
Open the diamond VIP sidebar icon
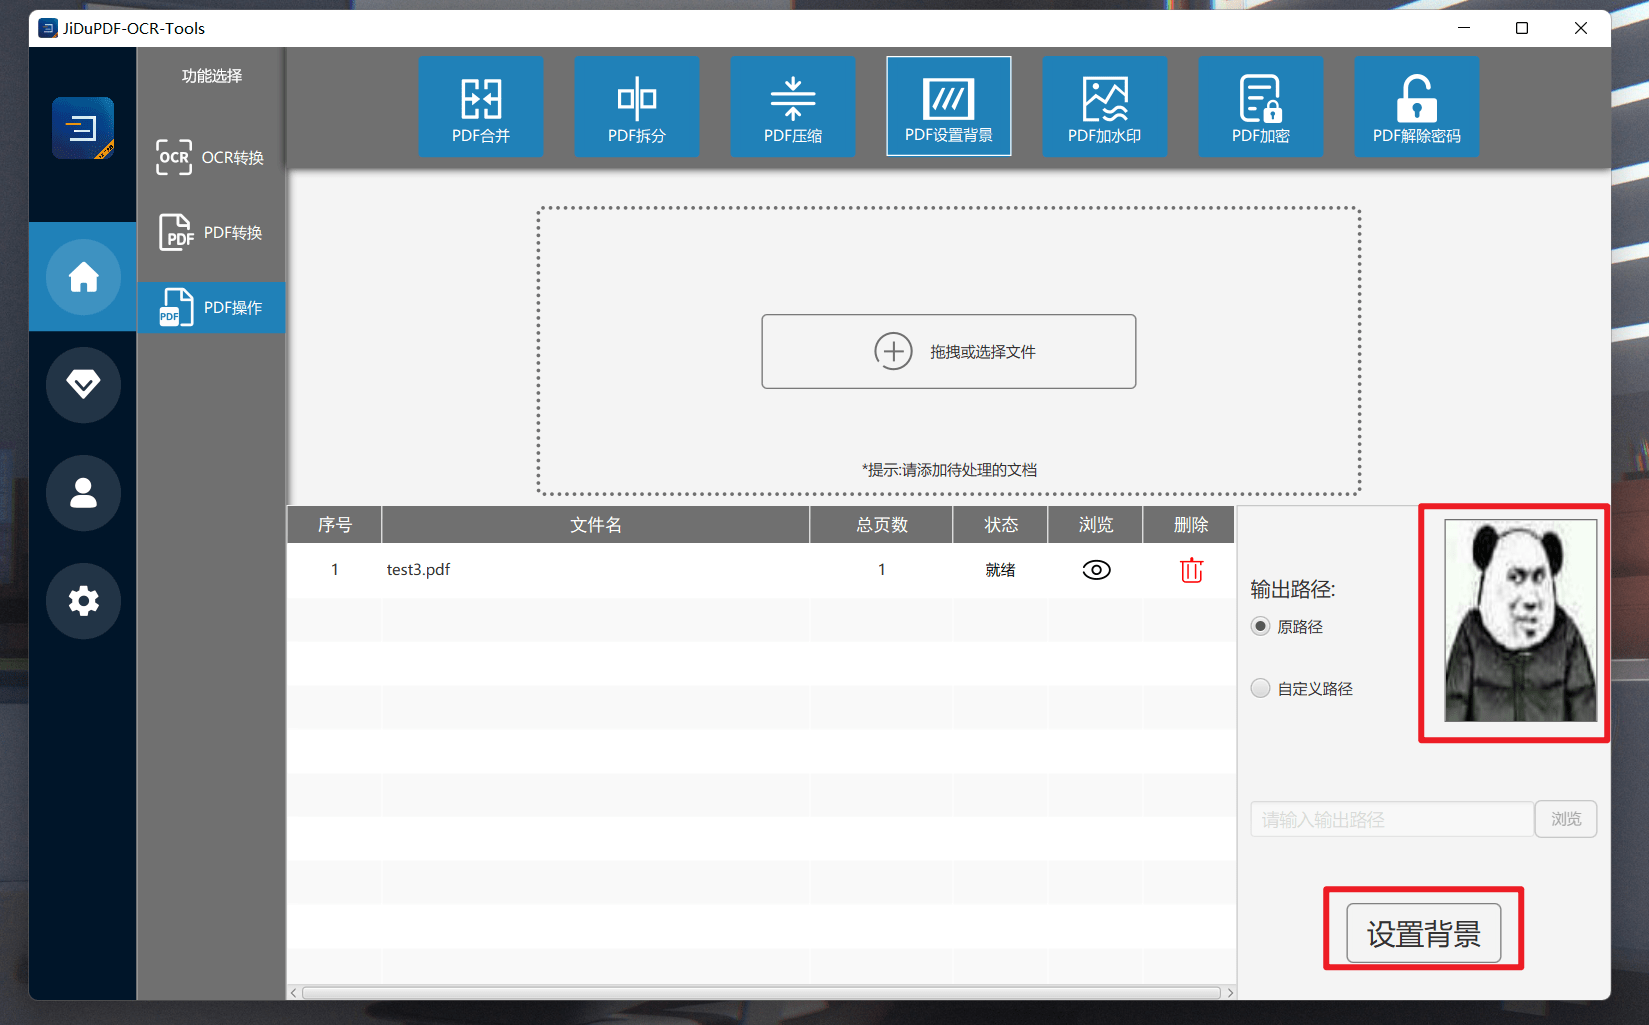pos(83,385)
